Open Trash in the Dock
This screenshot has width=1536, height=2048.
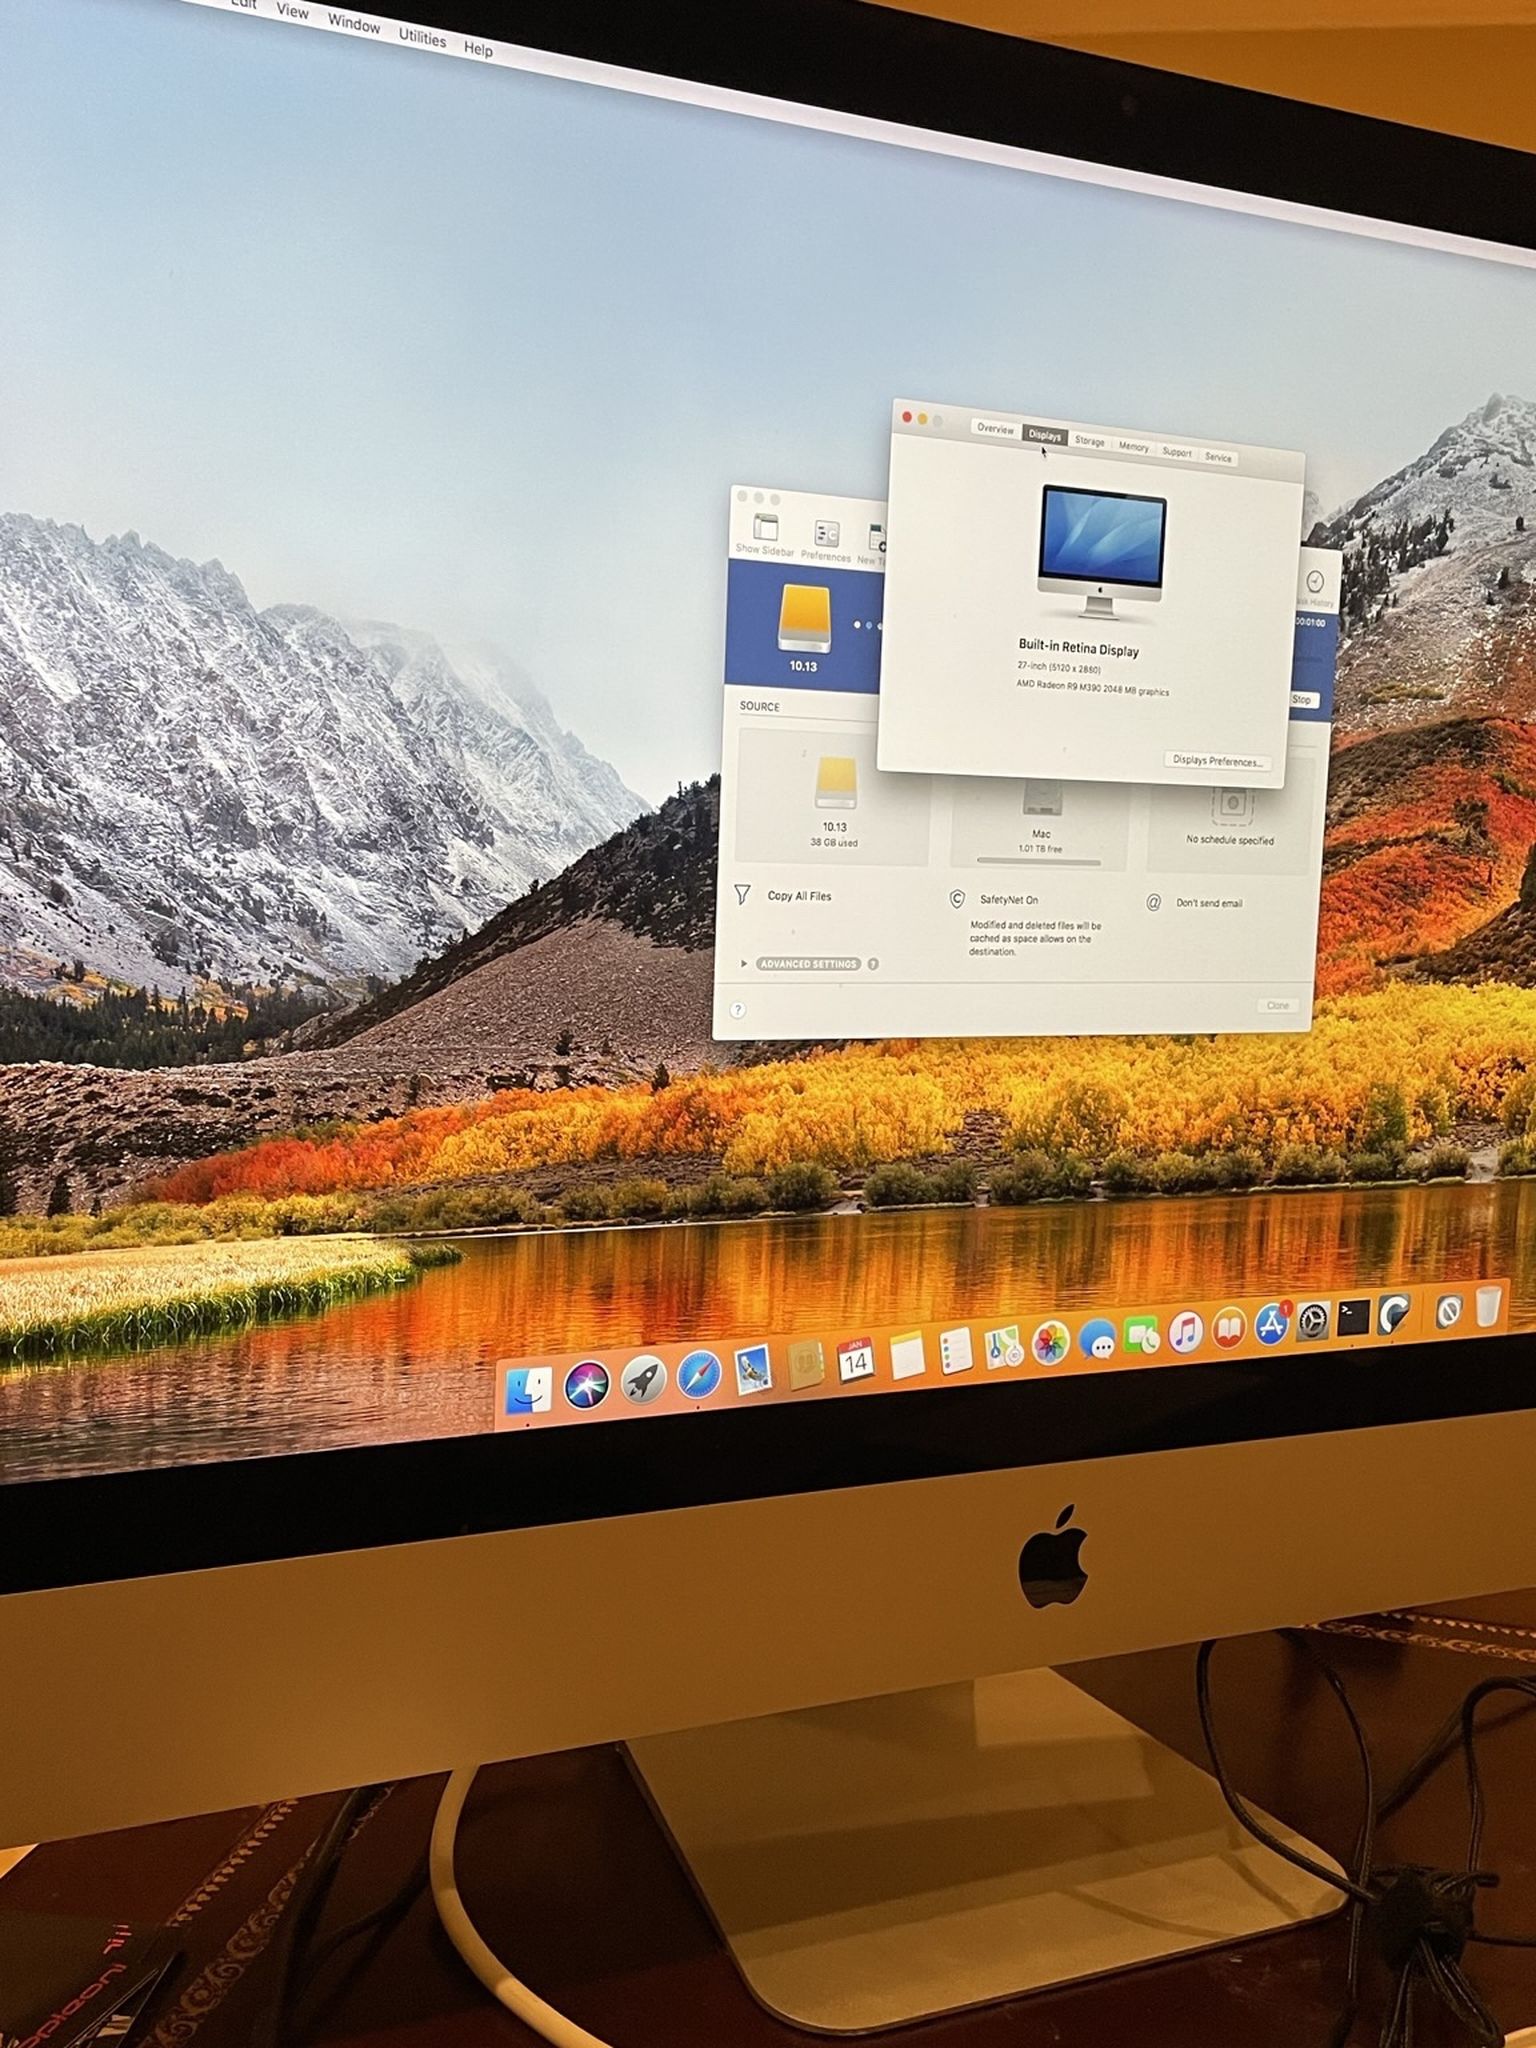pyautogui.click(x=1488, y=1306)
